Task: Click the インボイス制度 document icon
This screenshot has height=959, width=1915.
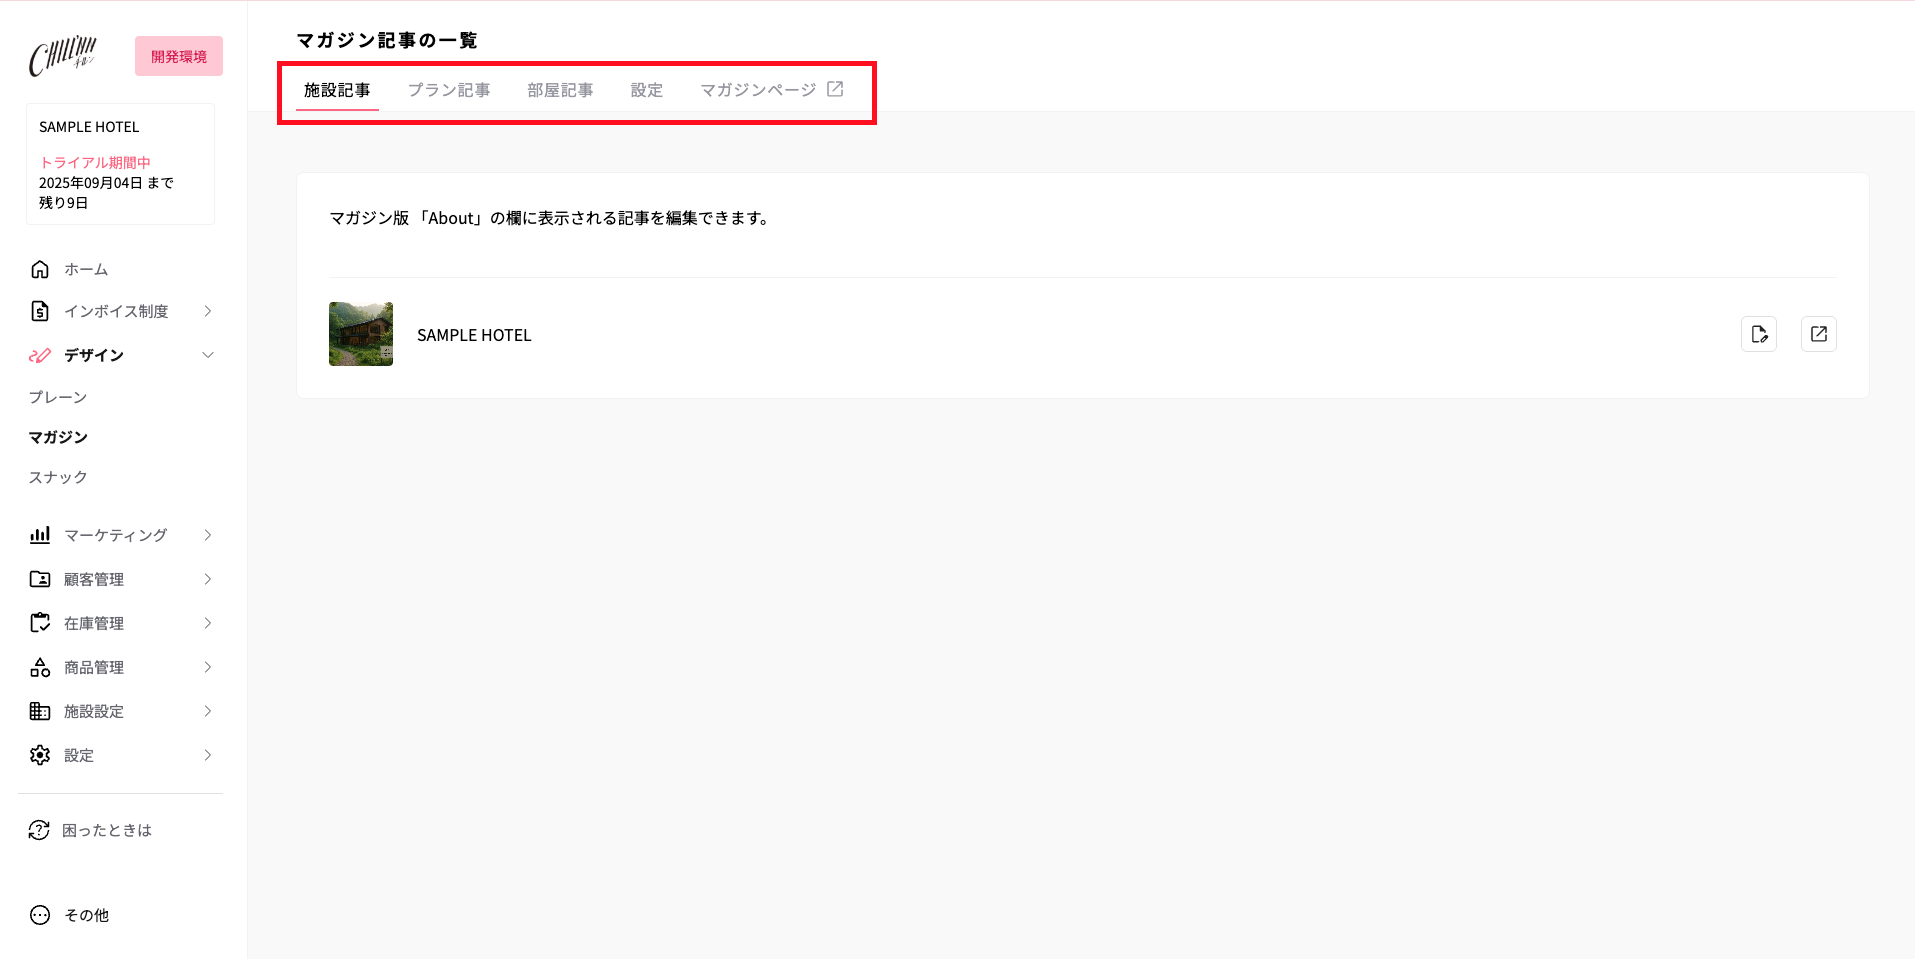Action: point(39,310)
